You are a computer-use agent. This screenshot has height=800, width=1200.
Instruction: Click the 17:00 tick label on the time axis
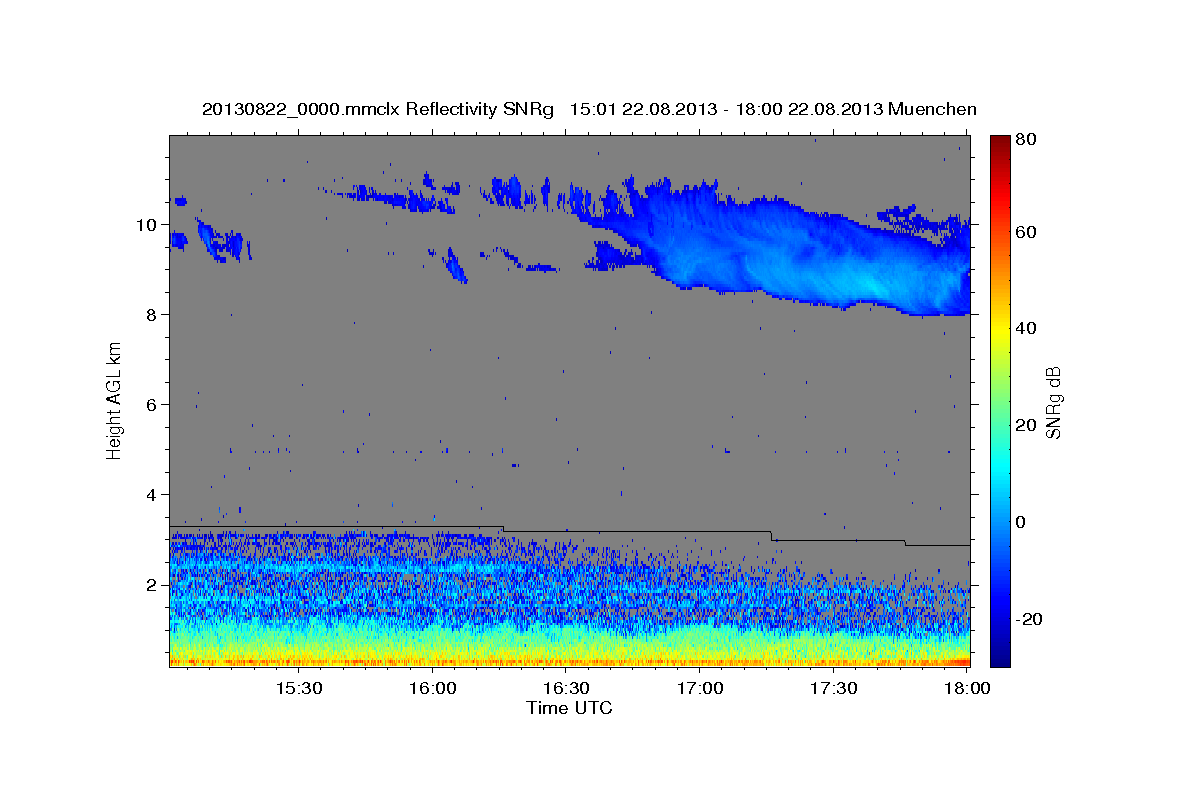[x=700, y=689]
